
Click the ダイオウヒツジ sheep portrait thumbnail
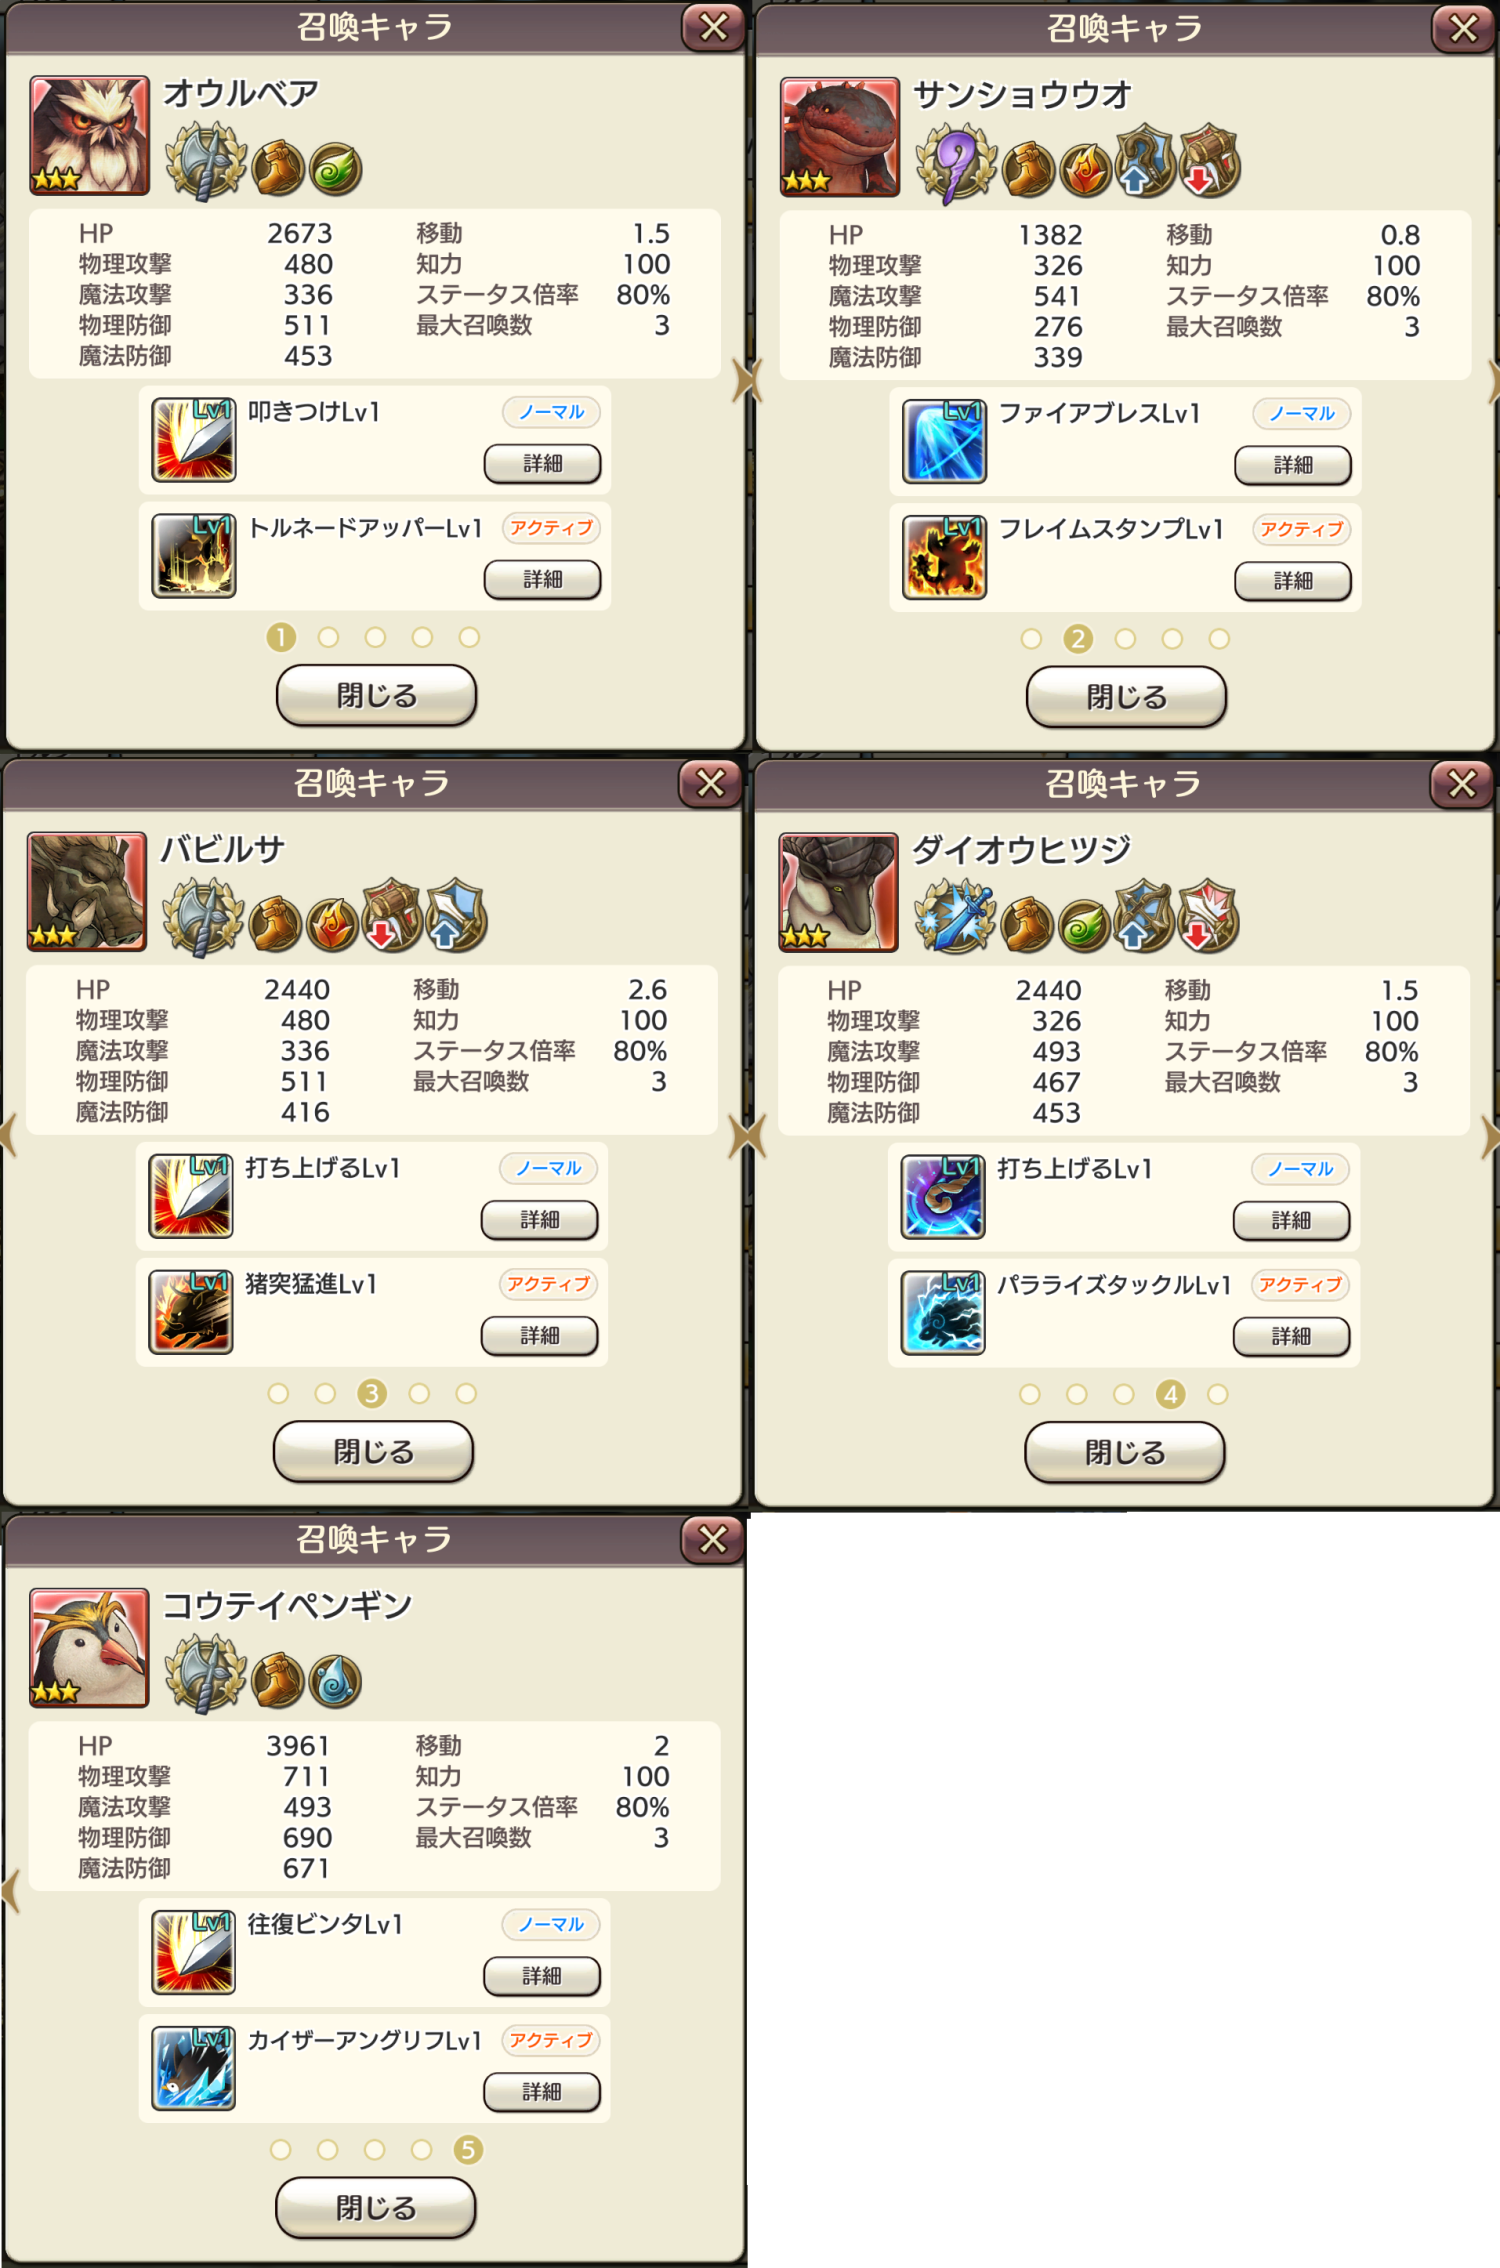click(x=839, y=892)
